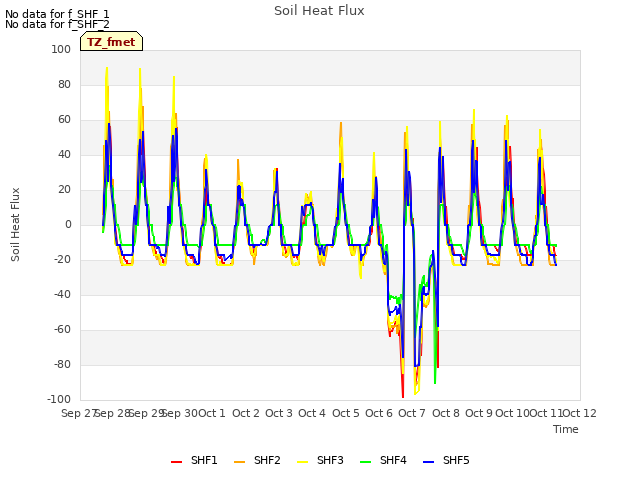Click the 100 y-axis tick label

pyautogui.click(x=61, y=49)
